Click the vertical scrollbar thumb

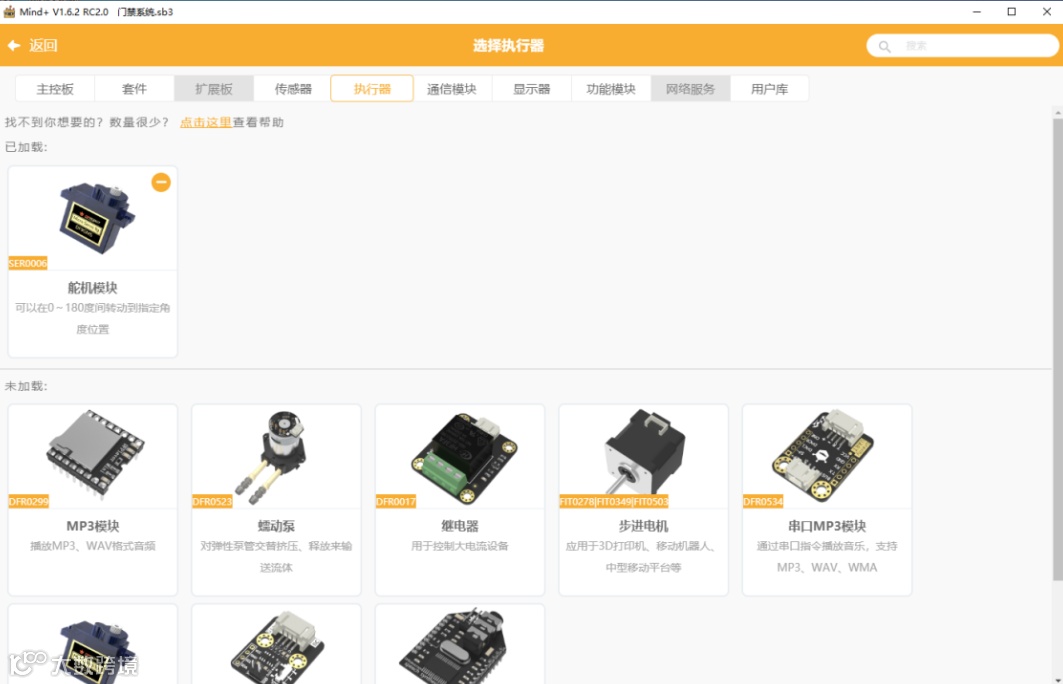tap(1058, 349)
